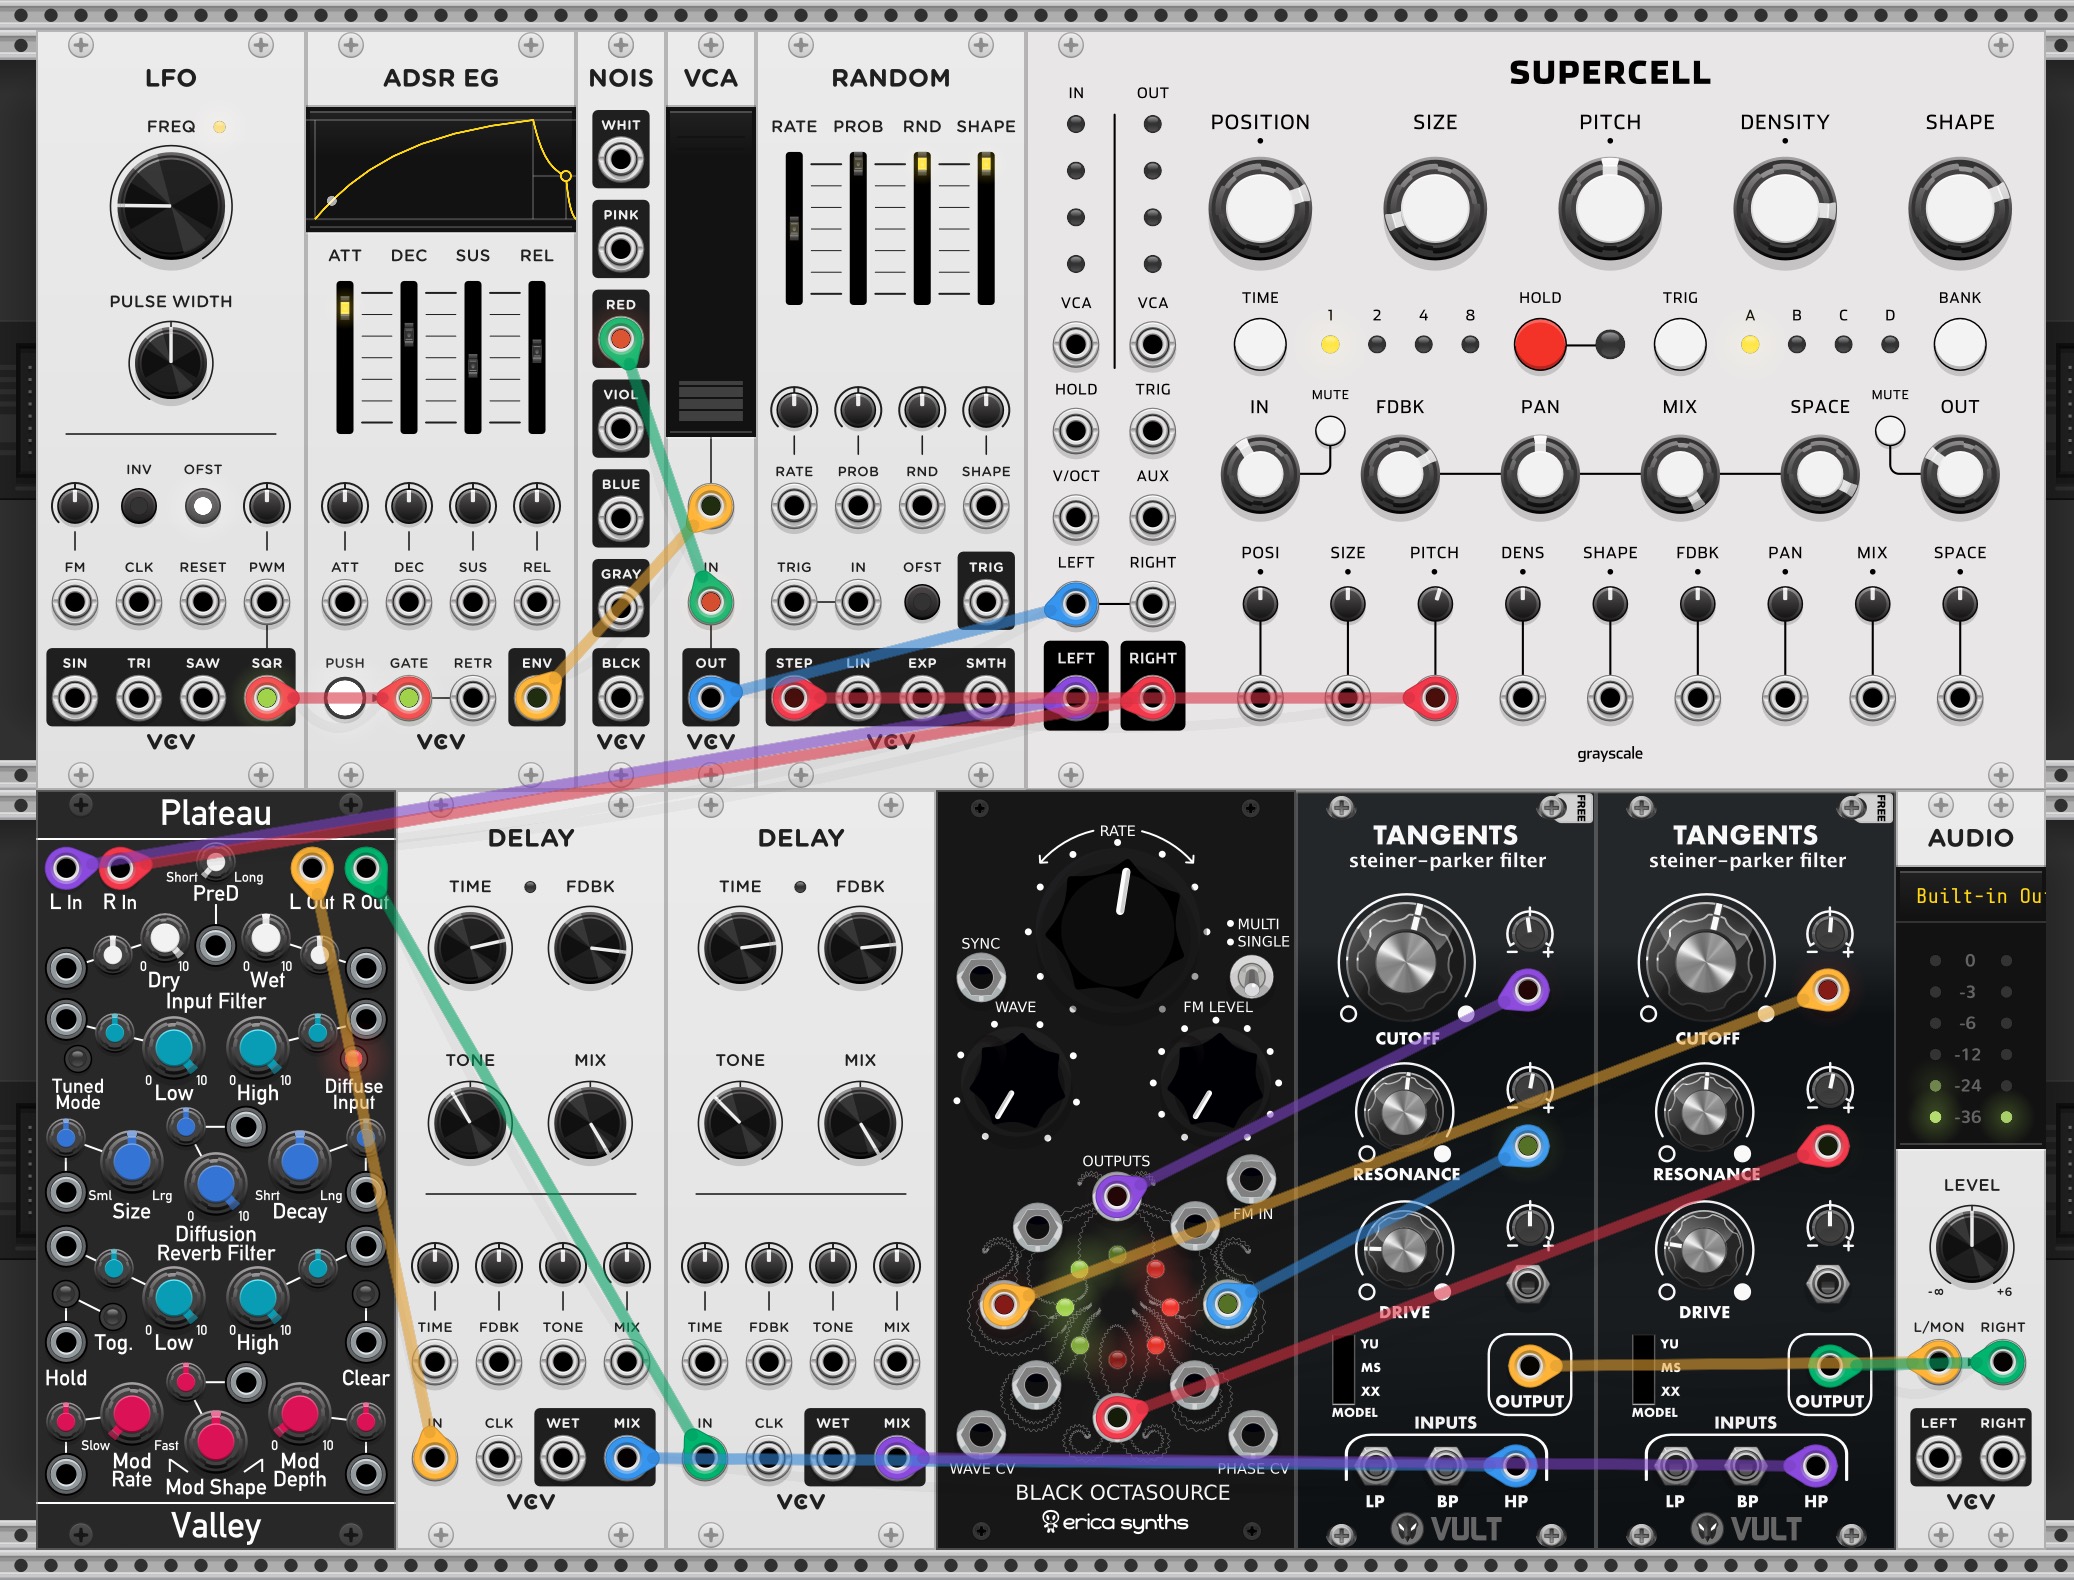Click the second Tangents MODEL selector switch
Screen dimensions: 2074x1580
1643,1368
